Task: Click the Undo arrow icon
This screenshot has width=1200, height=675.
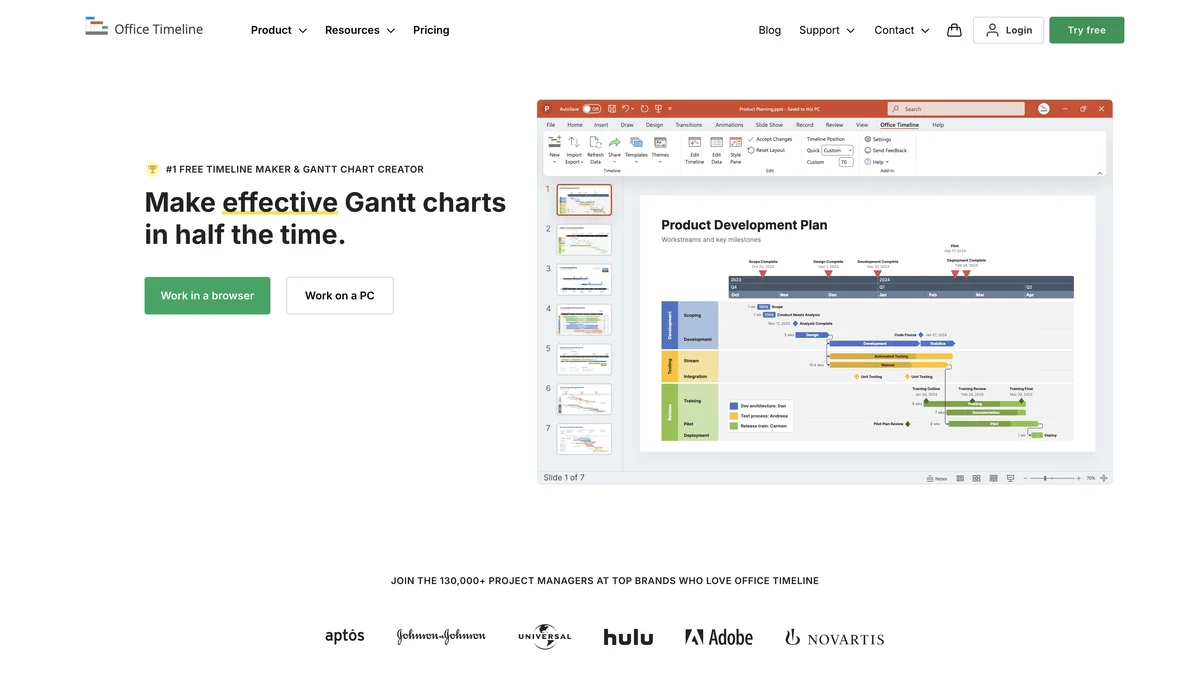Action: coord(625,109)
